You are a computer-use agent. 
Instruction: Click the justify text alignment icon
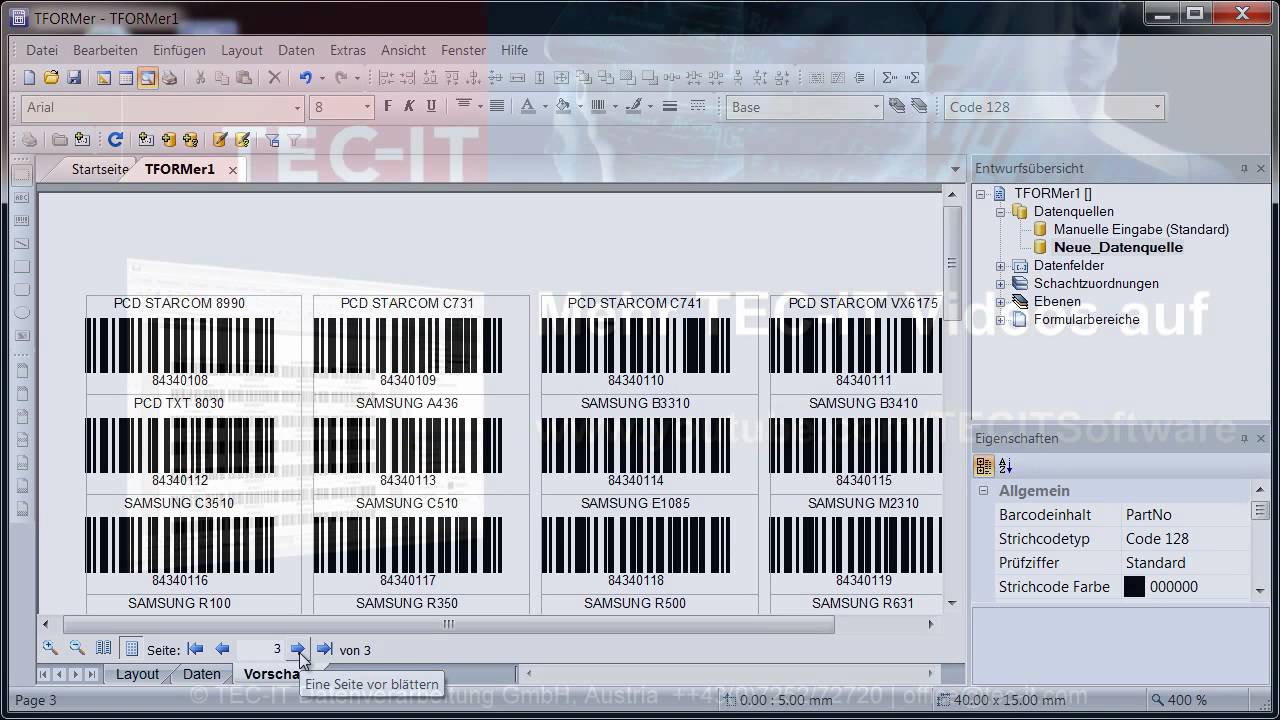click(497, 106)
